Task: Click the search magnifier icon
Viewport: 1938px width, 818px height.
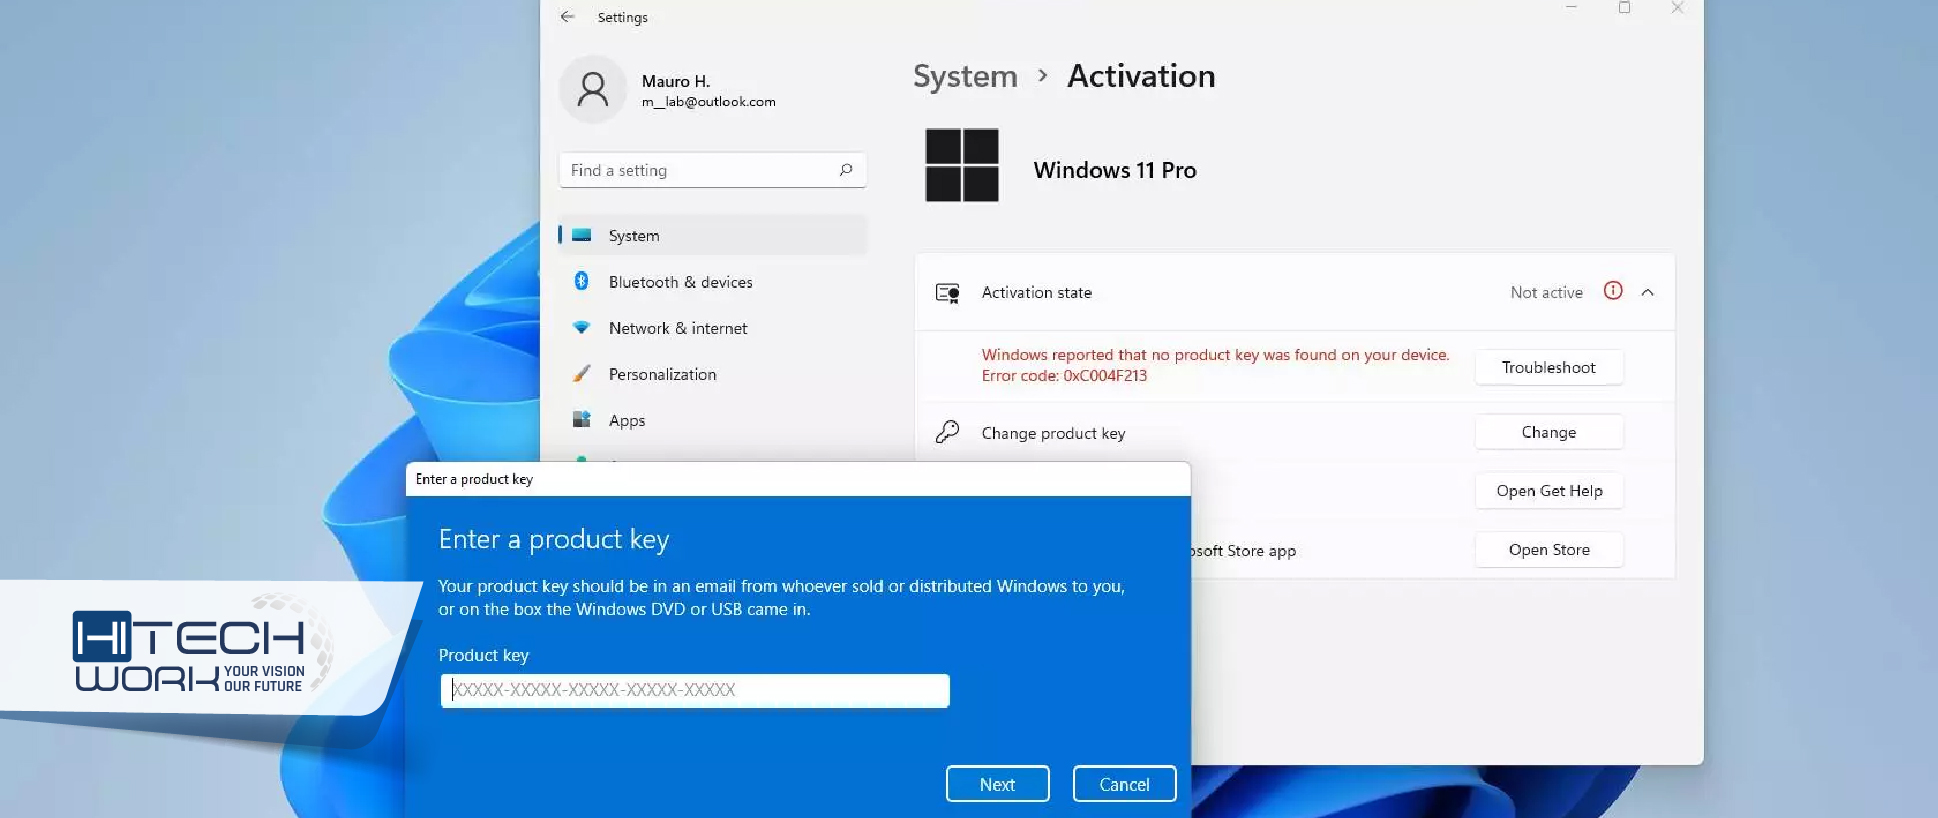Action: tap(846, 170)
